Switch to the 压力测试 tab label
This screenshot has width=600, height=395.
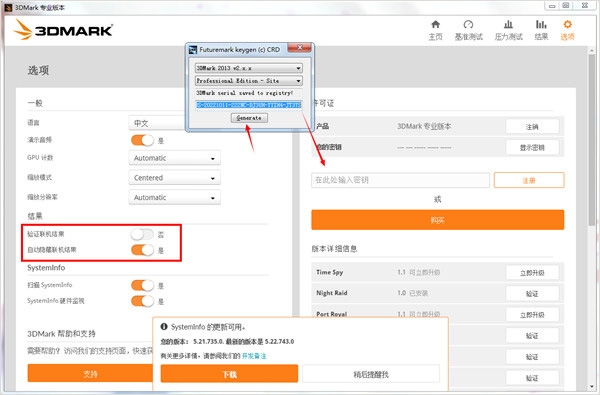pyautogui.click(x=508, y=37)
